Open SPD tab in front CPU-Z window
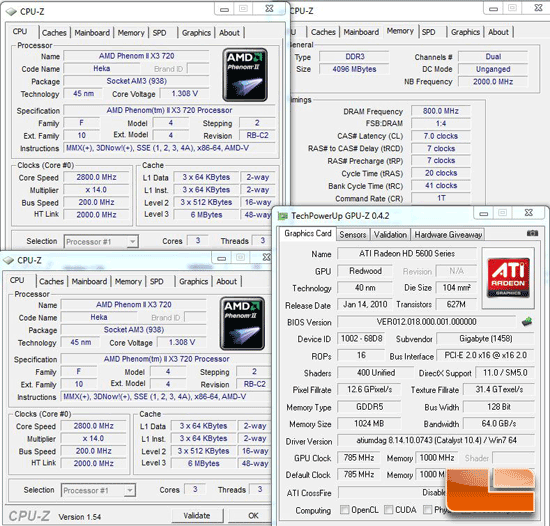 (157, 281)
